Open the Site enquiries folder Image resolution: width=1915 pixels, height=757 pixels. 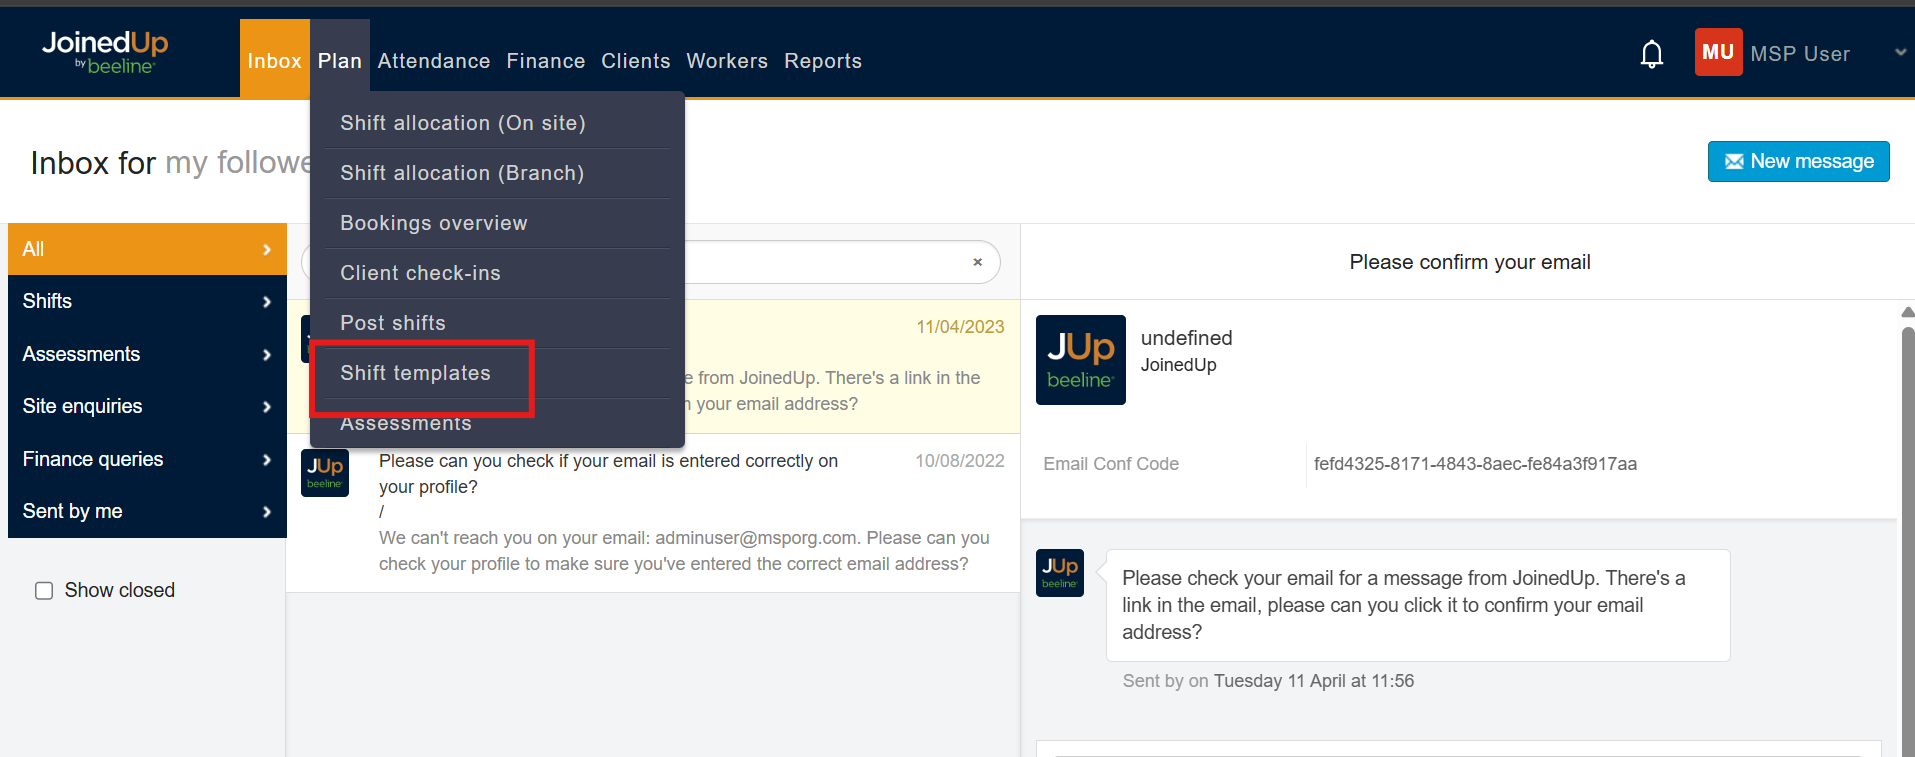click(147, 406)
